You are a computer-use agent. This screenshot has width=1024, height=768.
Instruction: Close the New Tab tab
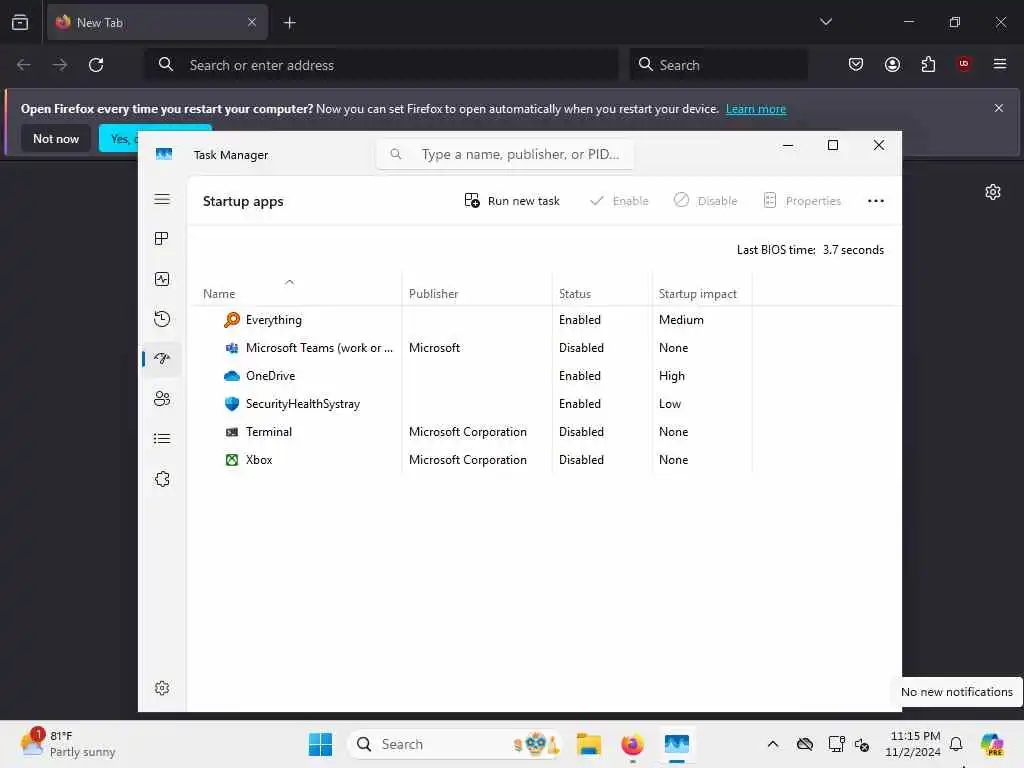point(252,22)
